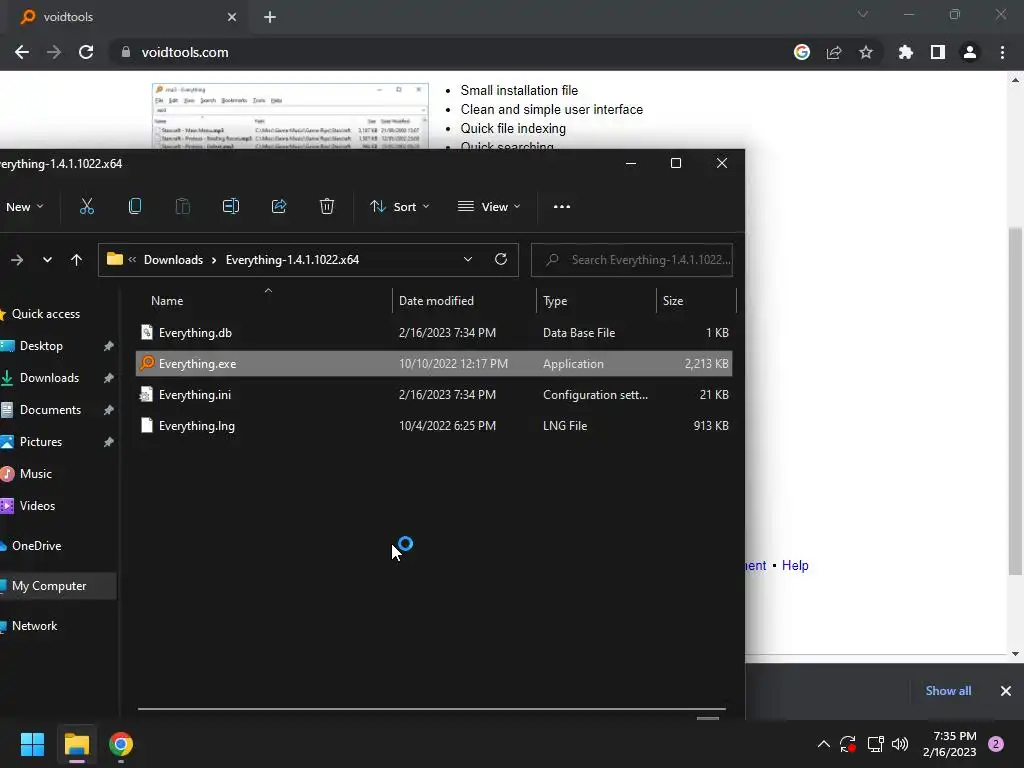Expand address bar history dropdown
This screenshot has height=768, width=1024.
click(x=468, y=259)
